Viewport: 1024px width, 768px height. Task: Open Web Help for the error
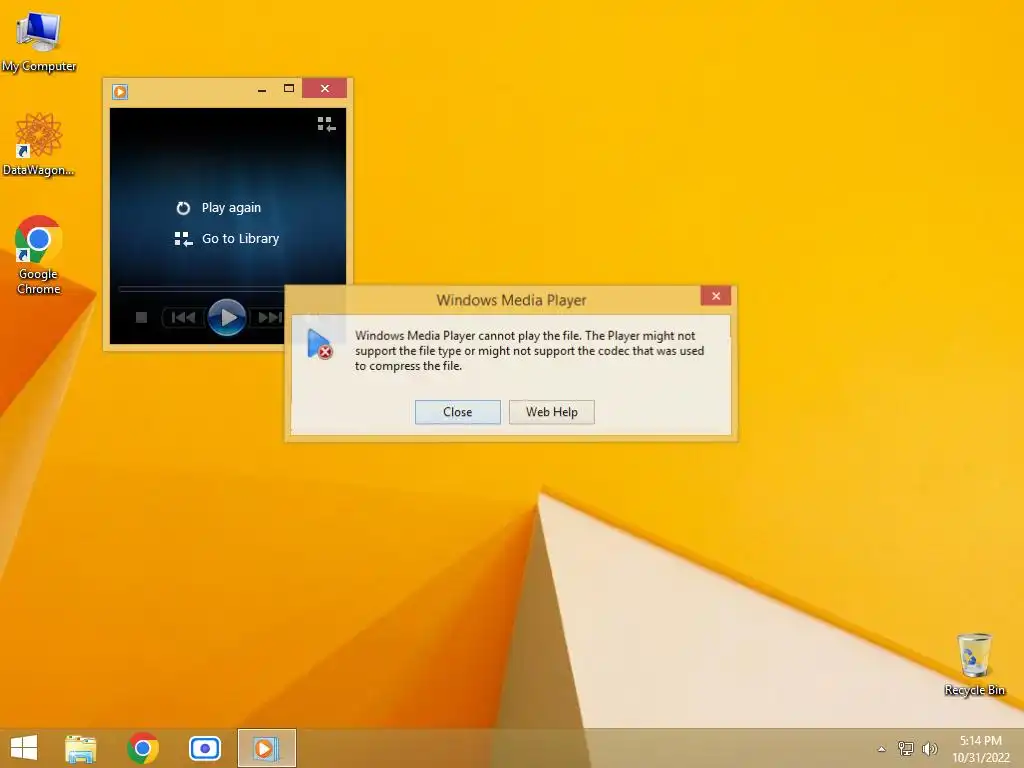pyautogui.click(x=552, y=412)
